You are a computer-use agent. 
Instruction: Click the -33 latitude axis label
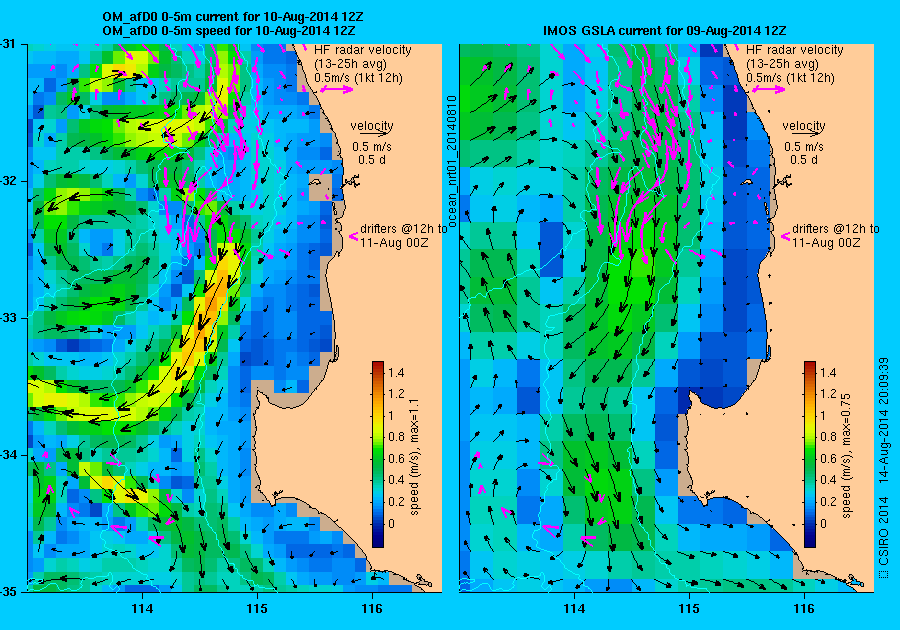[7, 318]
